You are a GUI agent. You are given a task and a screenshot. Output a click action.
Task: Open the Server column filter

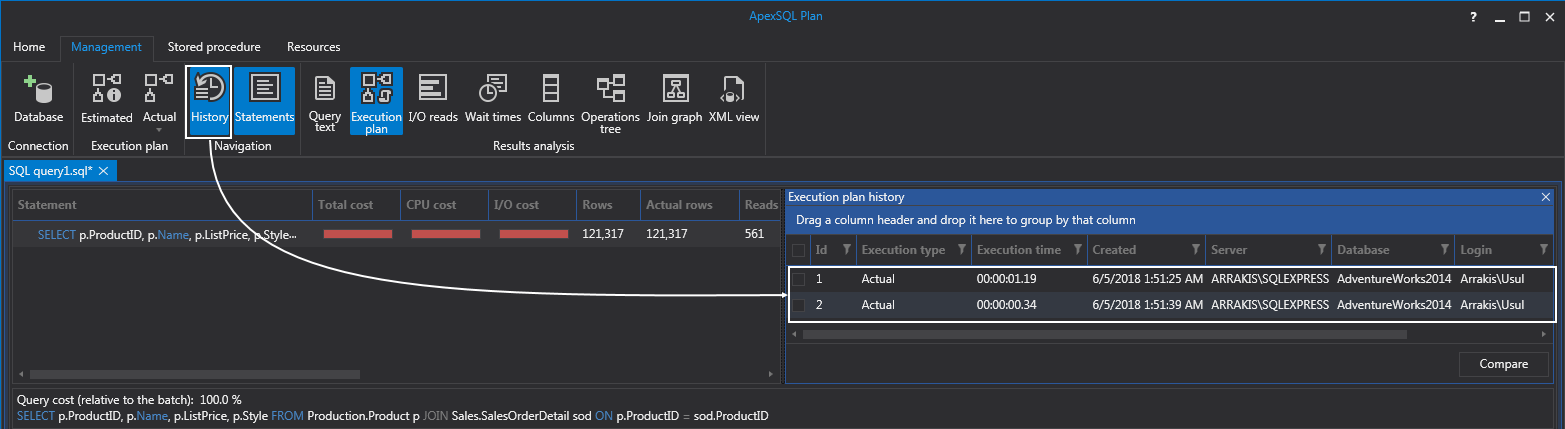(1321, 249)
